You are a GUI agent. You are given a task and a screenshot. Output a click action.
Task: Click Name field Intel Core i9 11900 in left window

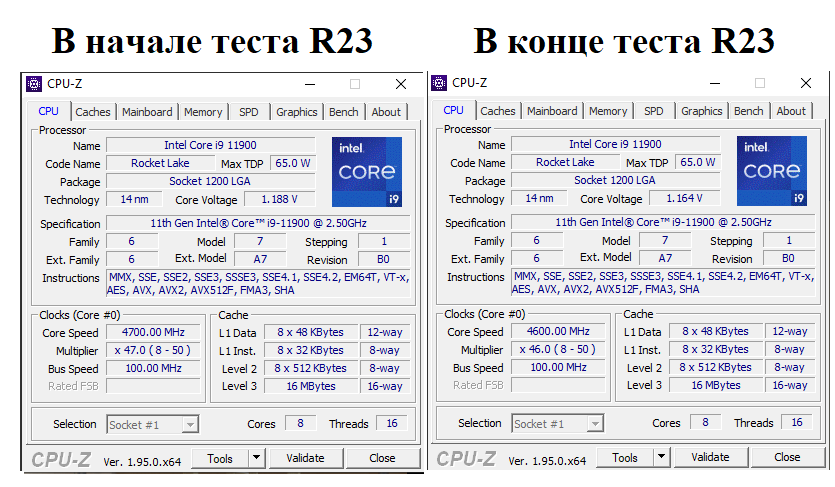click(210, 145)
